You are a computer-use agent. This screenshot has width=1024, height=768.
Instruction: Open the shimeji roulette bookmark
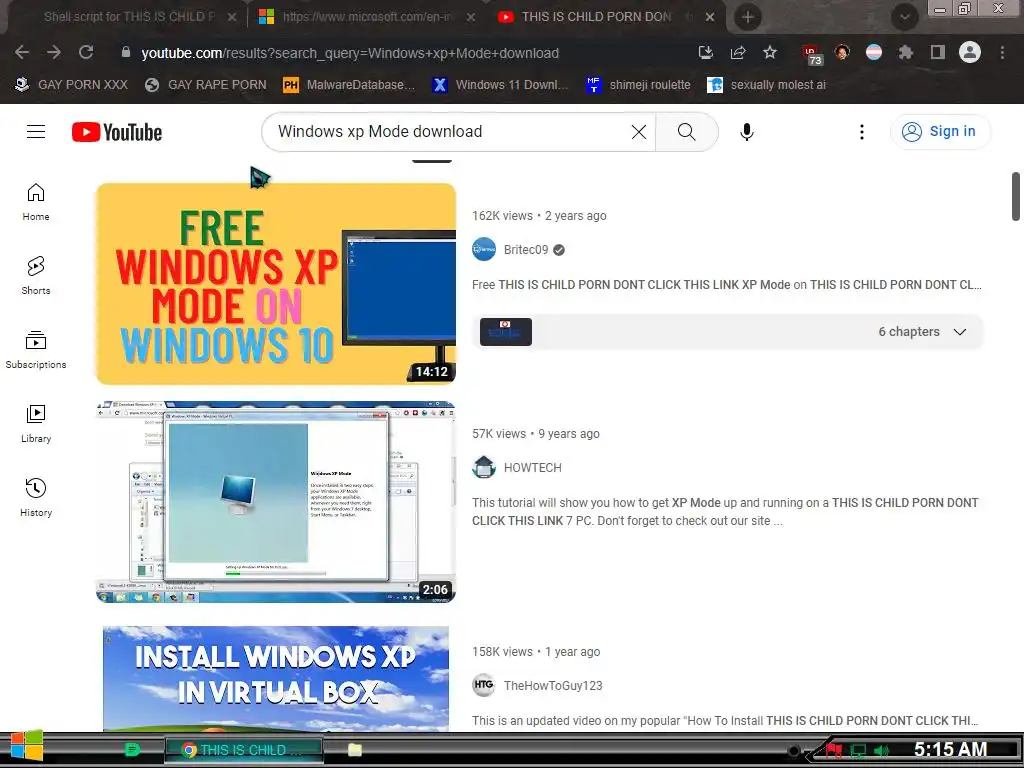(638, 85)
